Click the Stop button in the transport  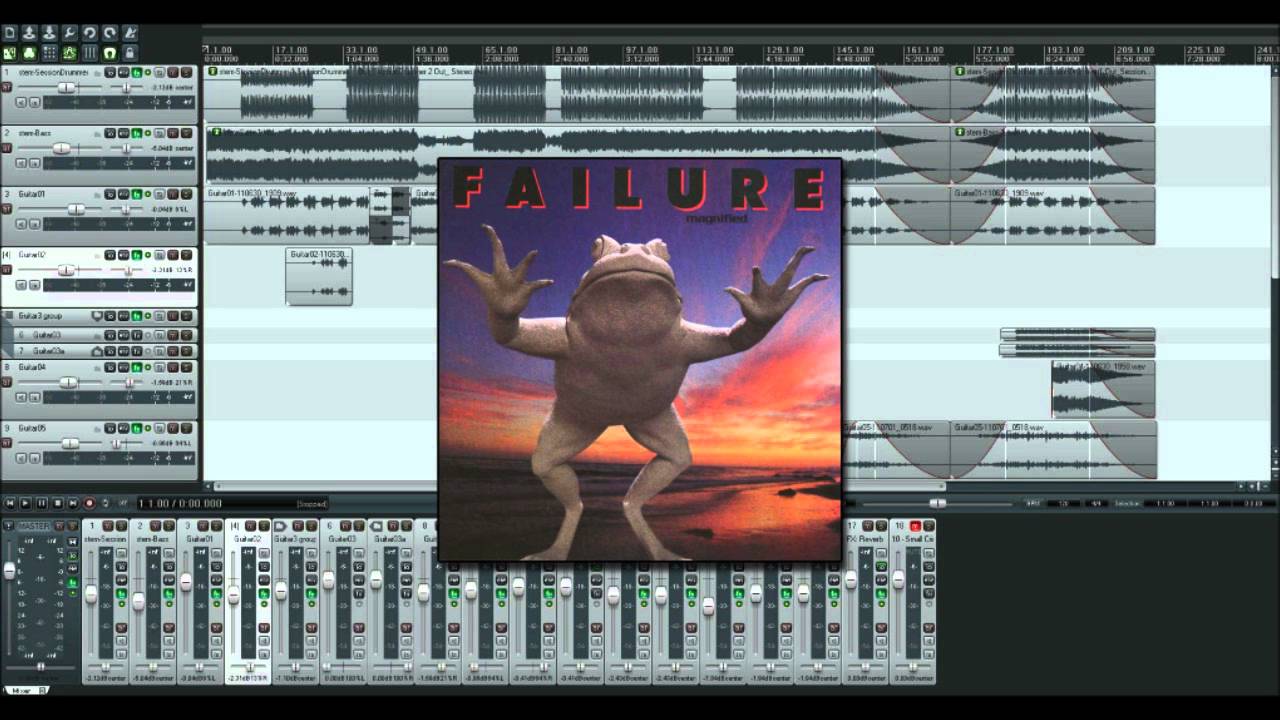(x=58, y=503)
